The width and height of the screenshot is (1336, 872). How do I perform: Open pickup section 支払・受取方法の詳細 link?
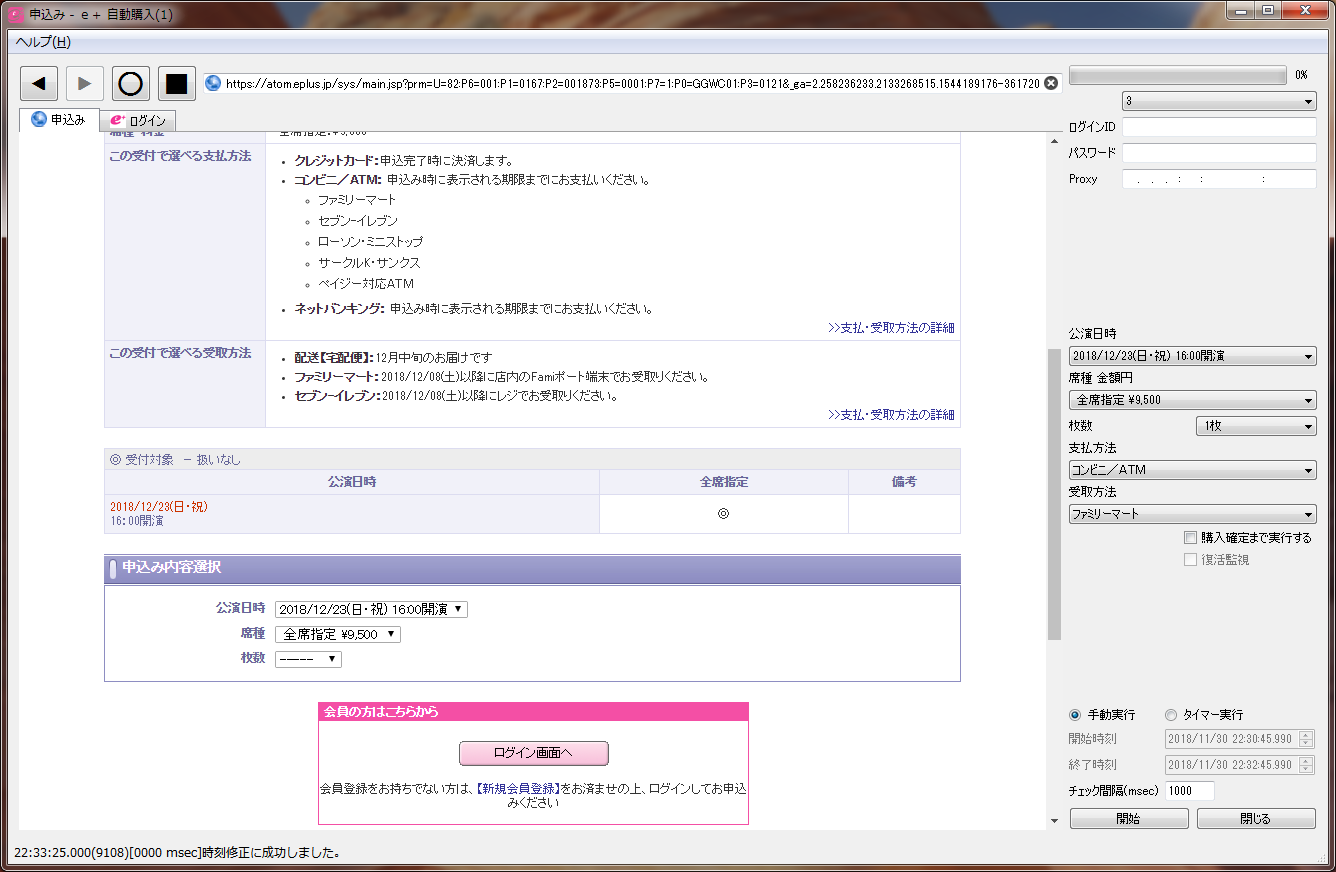tap(891, 415)
